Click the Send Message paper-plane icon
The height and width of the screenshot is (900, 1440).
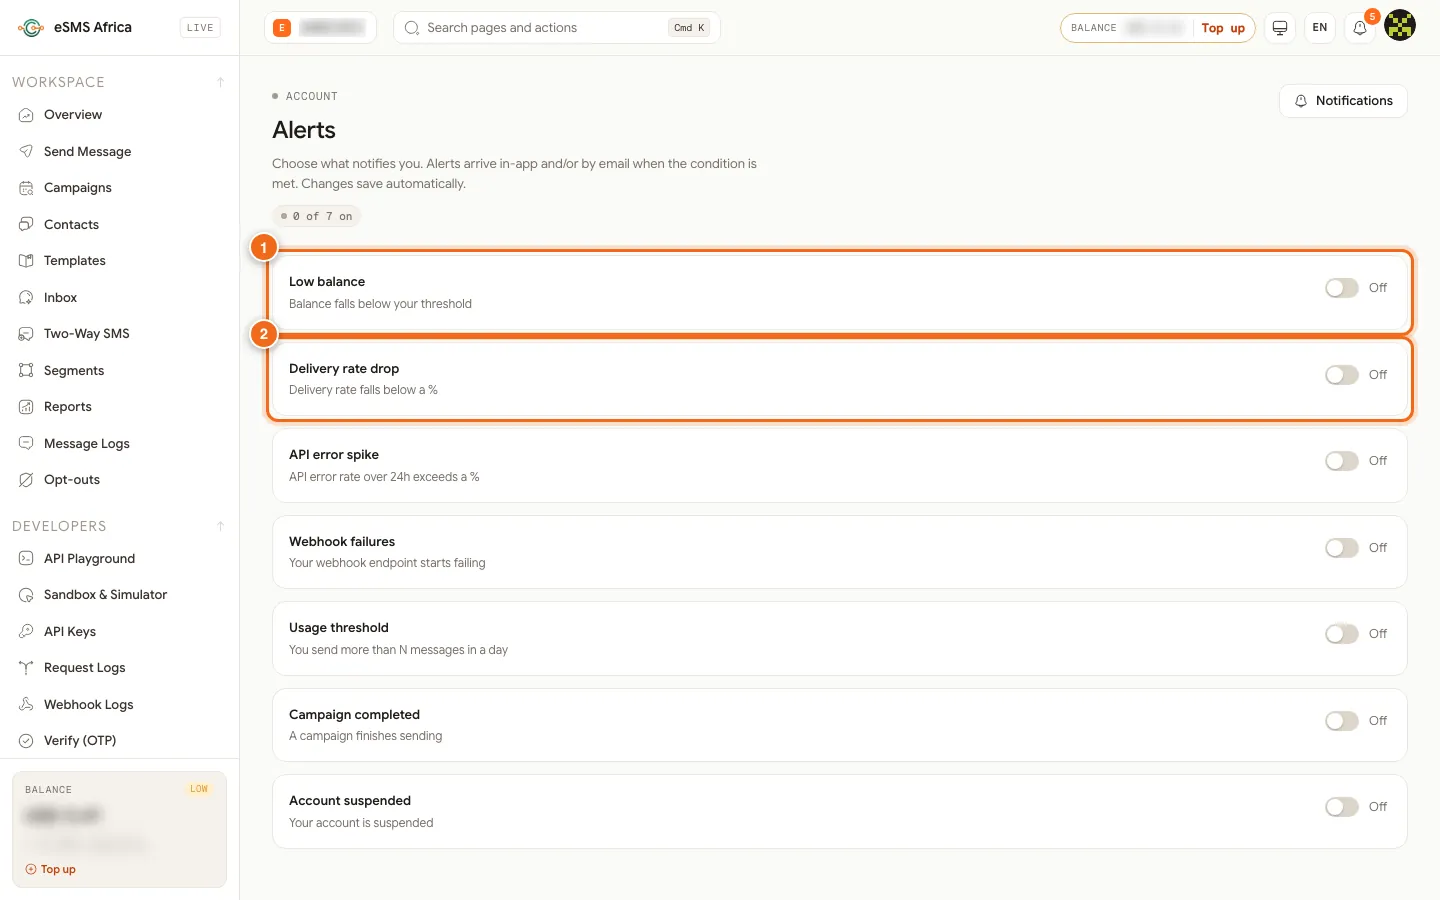point(26,151)
